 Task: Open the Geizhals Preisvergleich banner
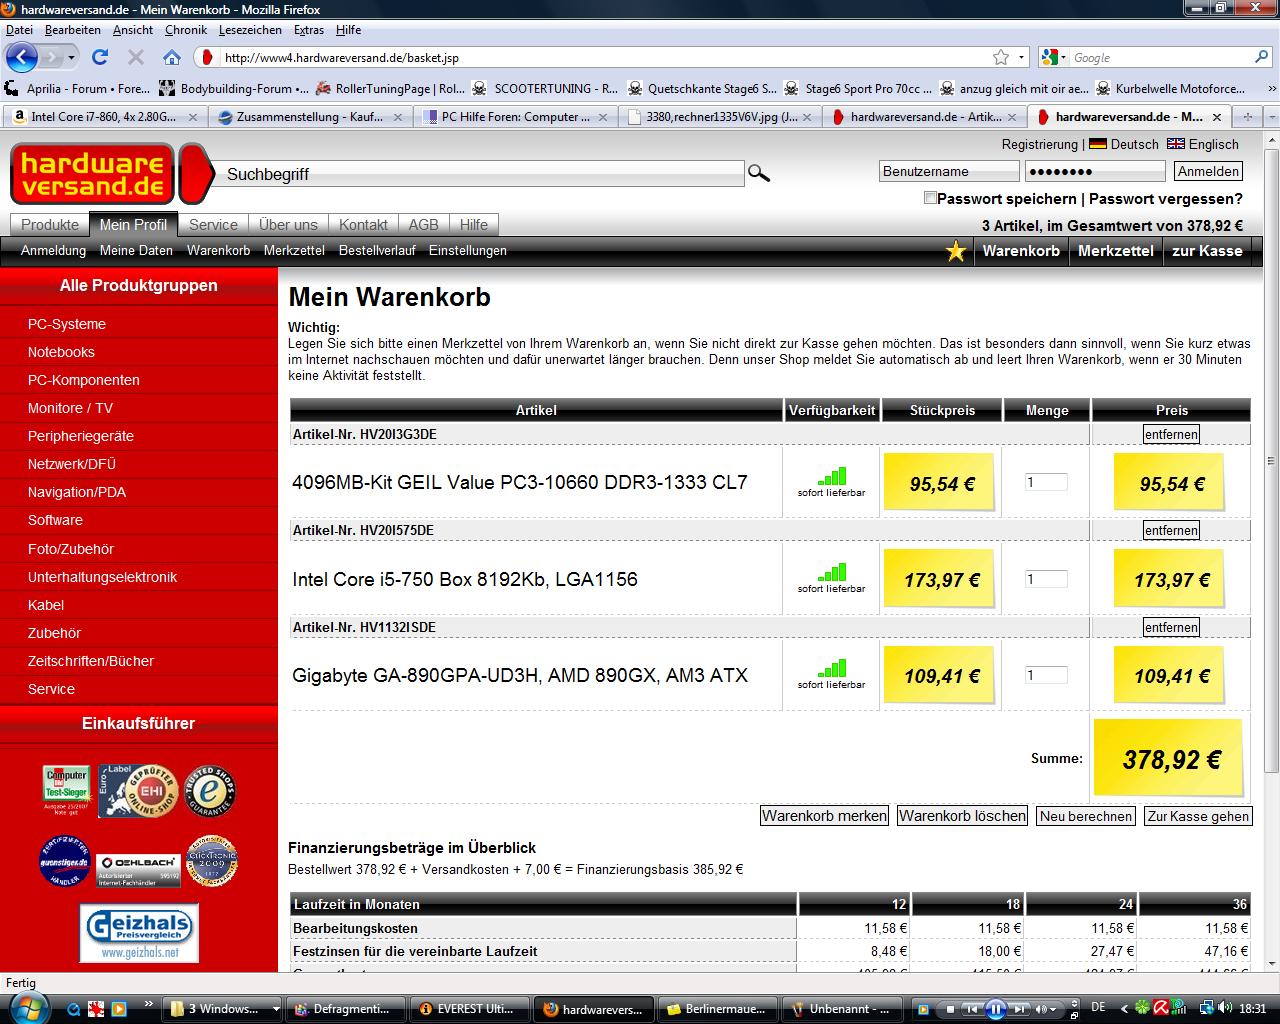pyautogui.click(x=139, y=933)
